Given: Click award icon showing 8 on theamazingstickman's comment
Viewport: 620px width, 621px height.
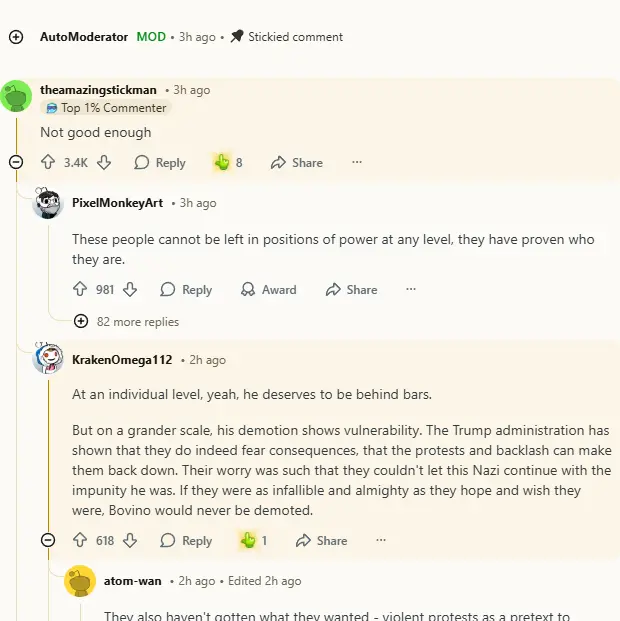Looking at the screenshot, I should pos(222,162).
